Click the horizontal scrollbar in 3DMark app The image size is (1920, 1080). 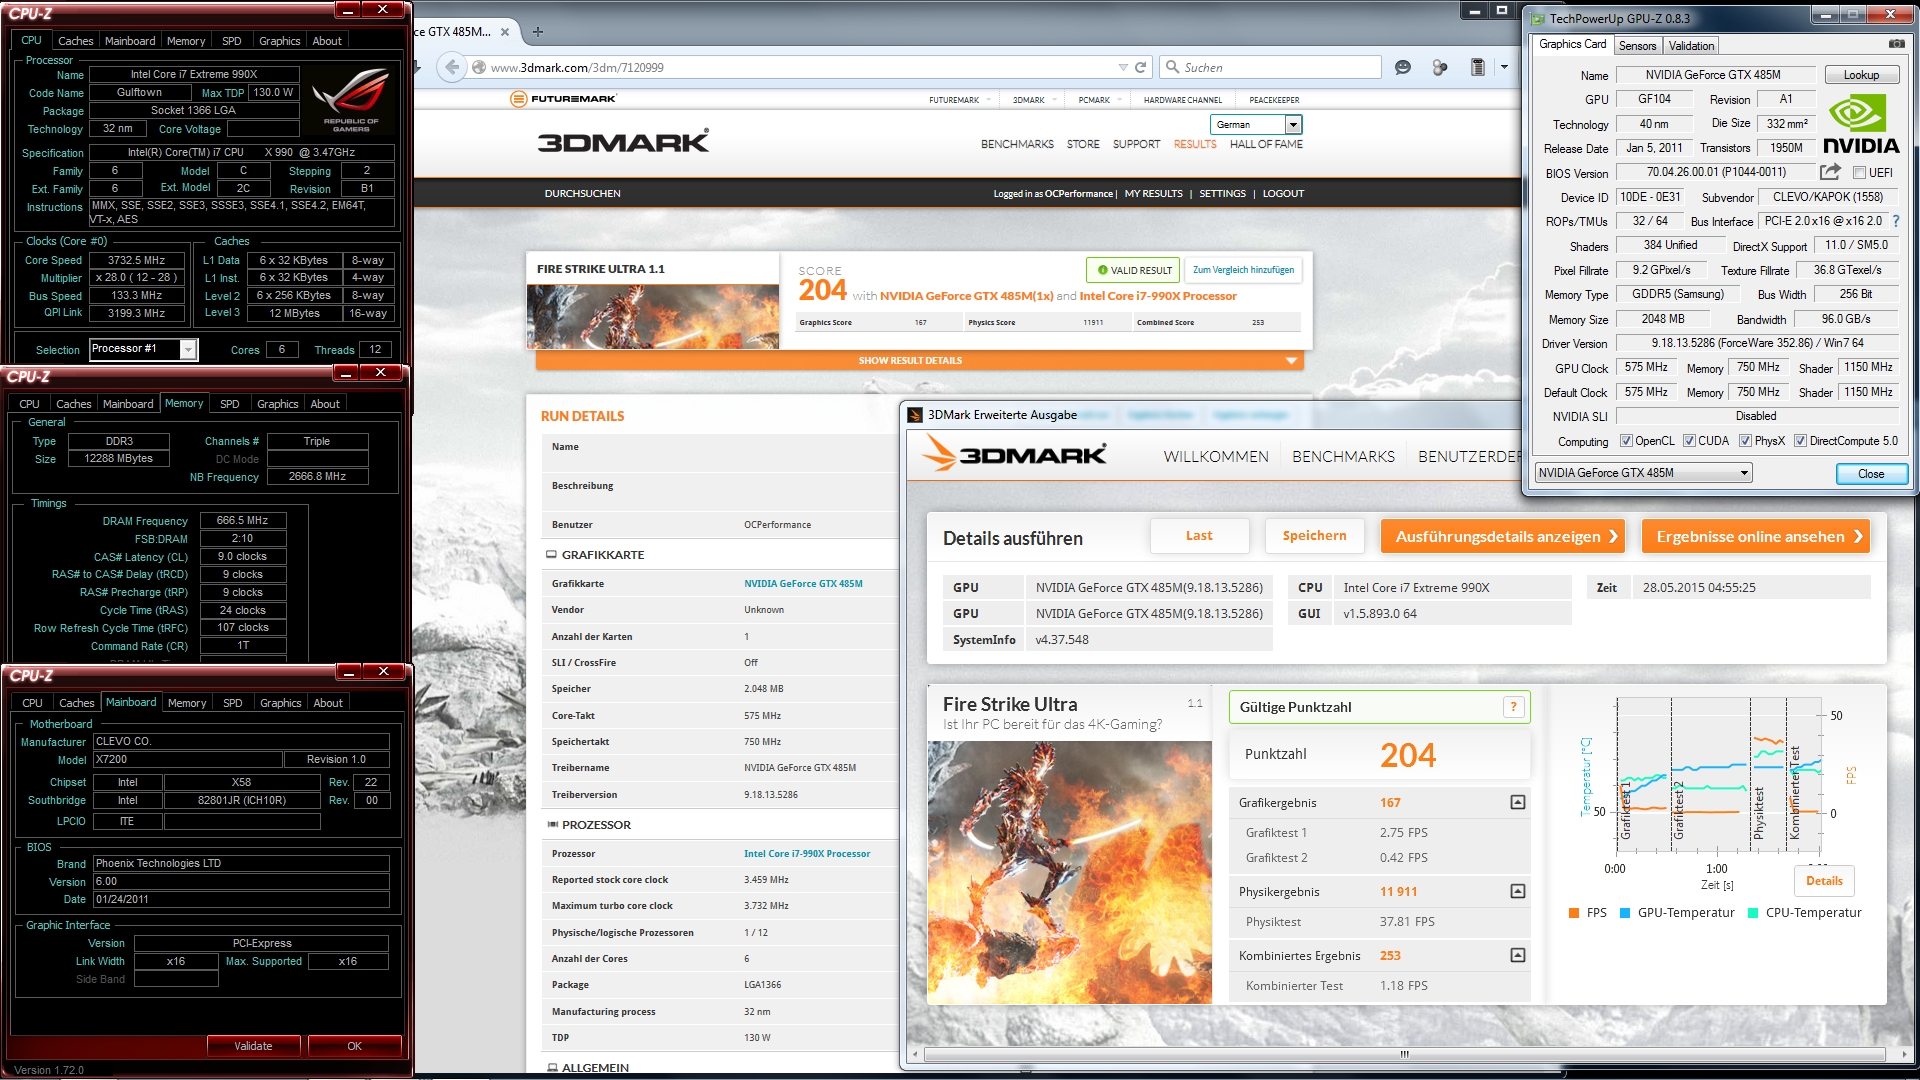click(x=1405, y=1054)
